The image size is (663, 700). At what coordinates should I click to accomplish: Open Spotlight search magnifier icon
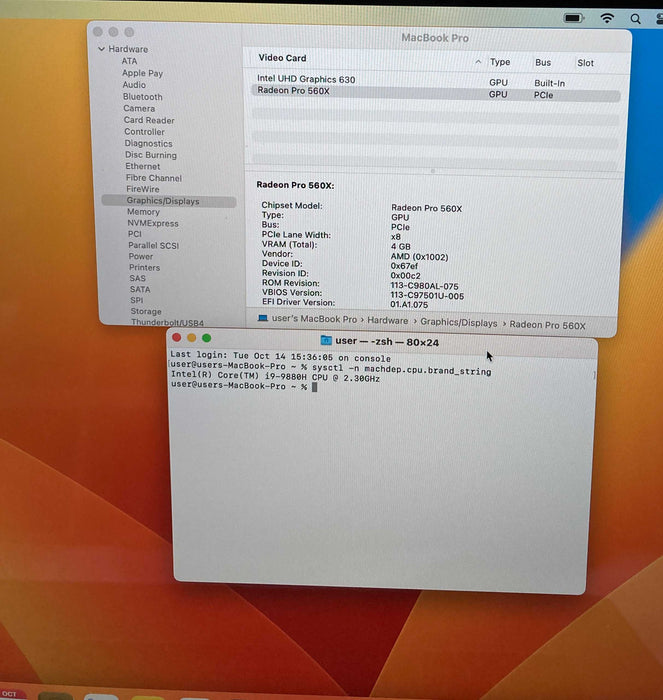(x=635, y=19)
